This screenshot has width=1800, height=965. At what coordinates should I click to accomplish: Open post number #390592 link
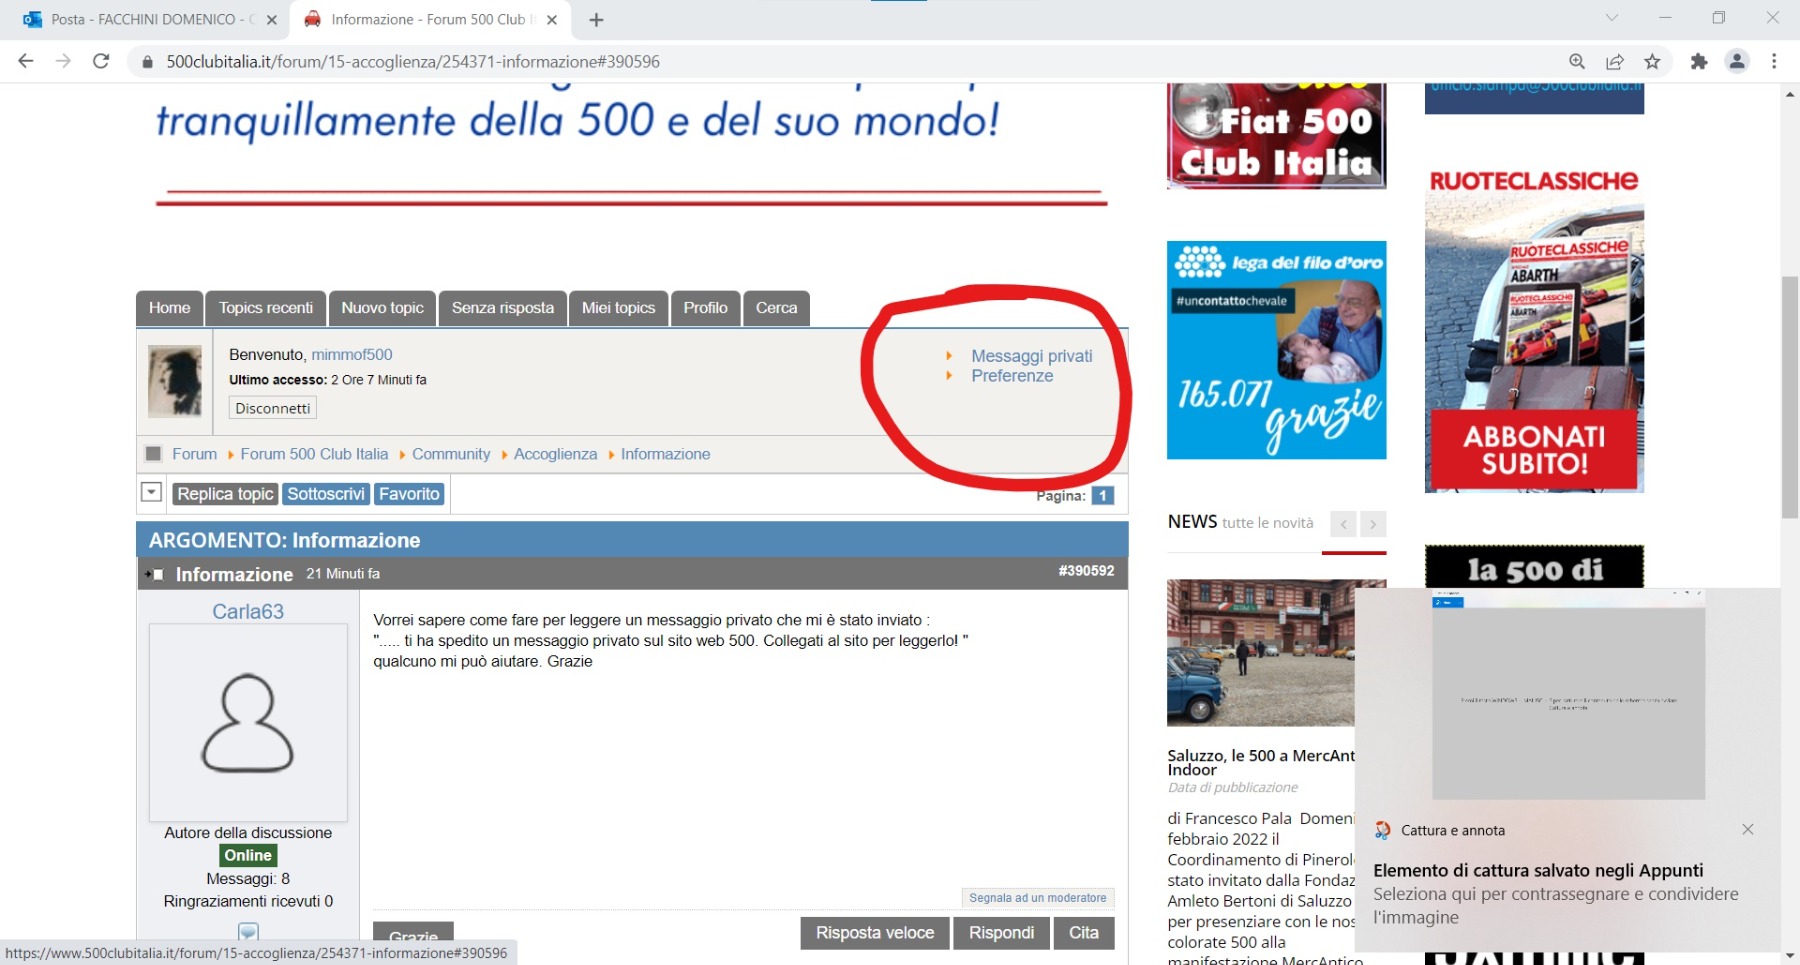(1086, 571)
